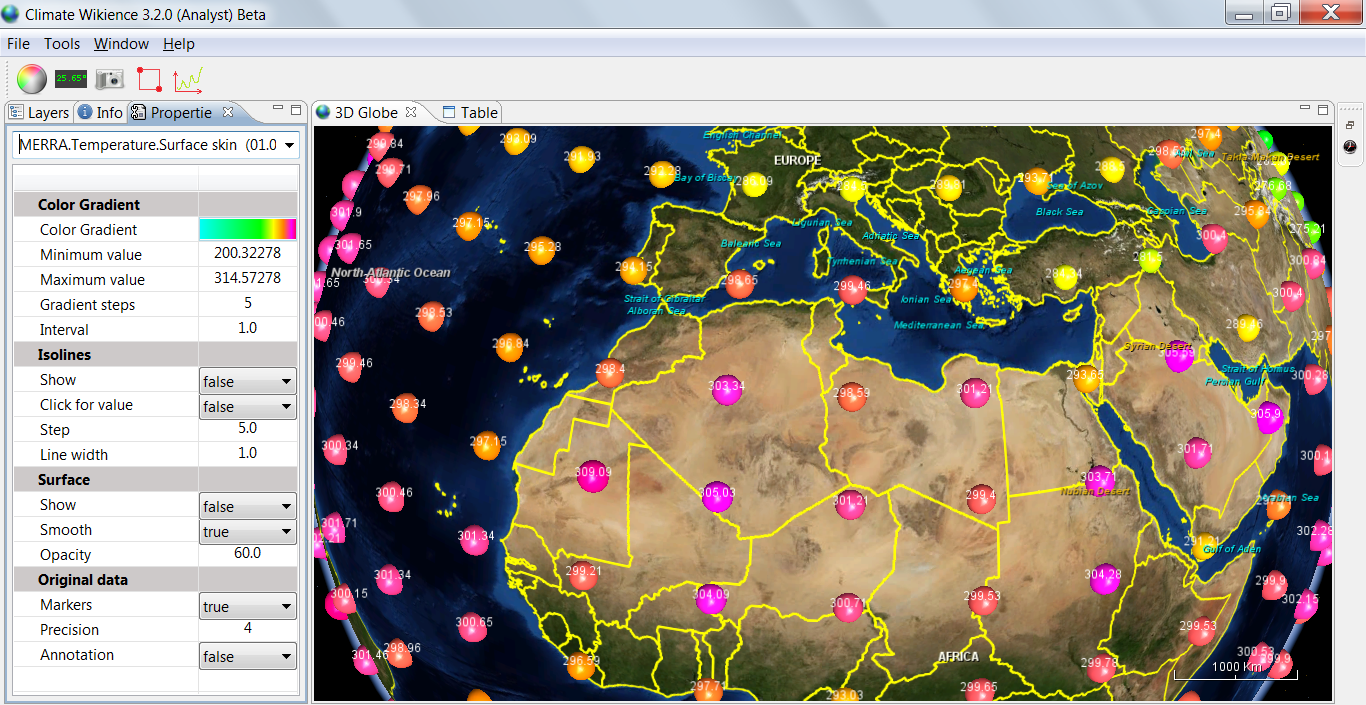Select the 305.9 marker
The image size is (1366, 705).
coord(1268,416)
